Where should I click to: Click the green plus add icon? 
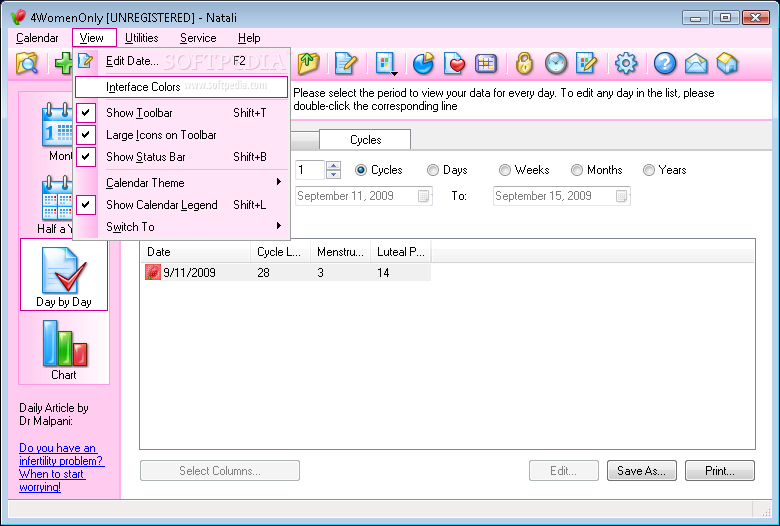tap(64, 64)
